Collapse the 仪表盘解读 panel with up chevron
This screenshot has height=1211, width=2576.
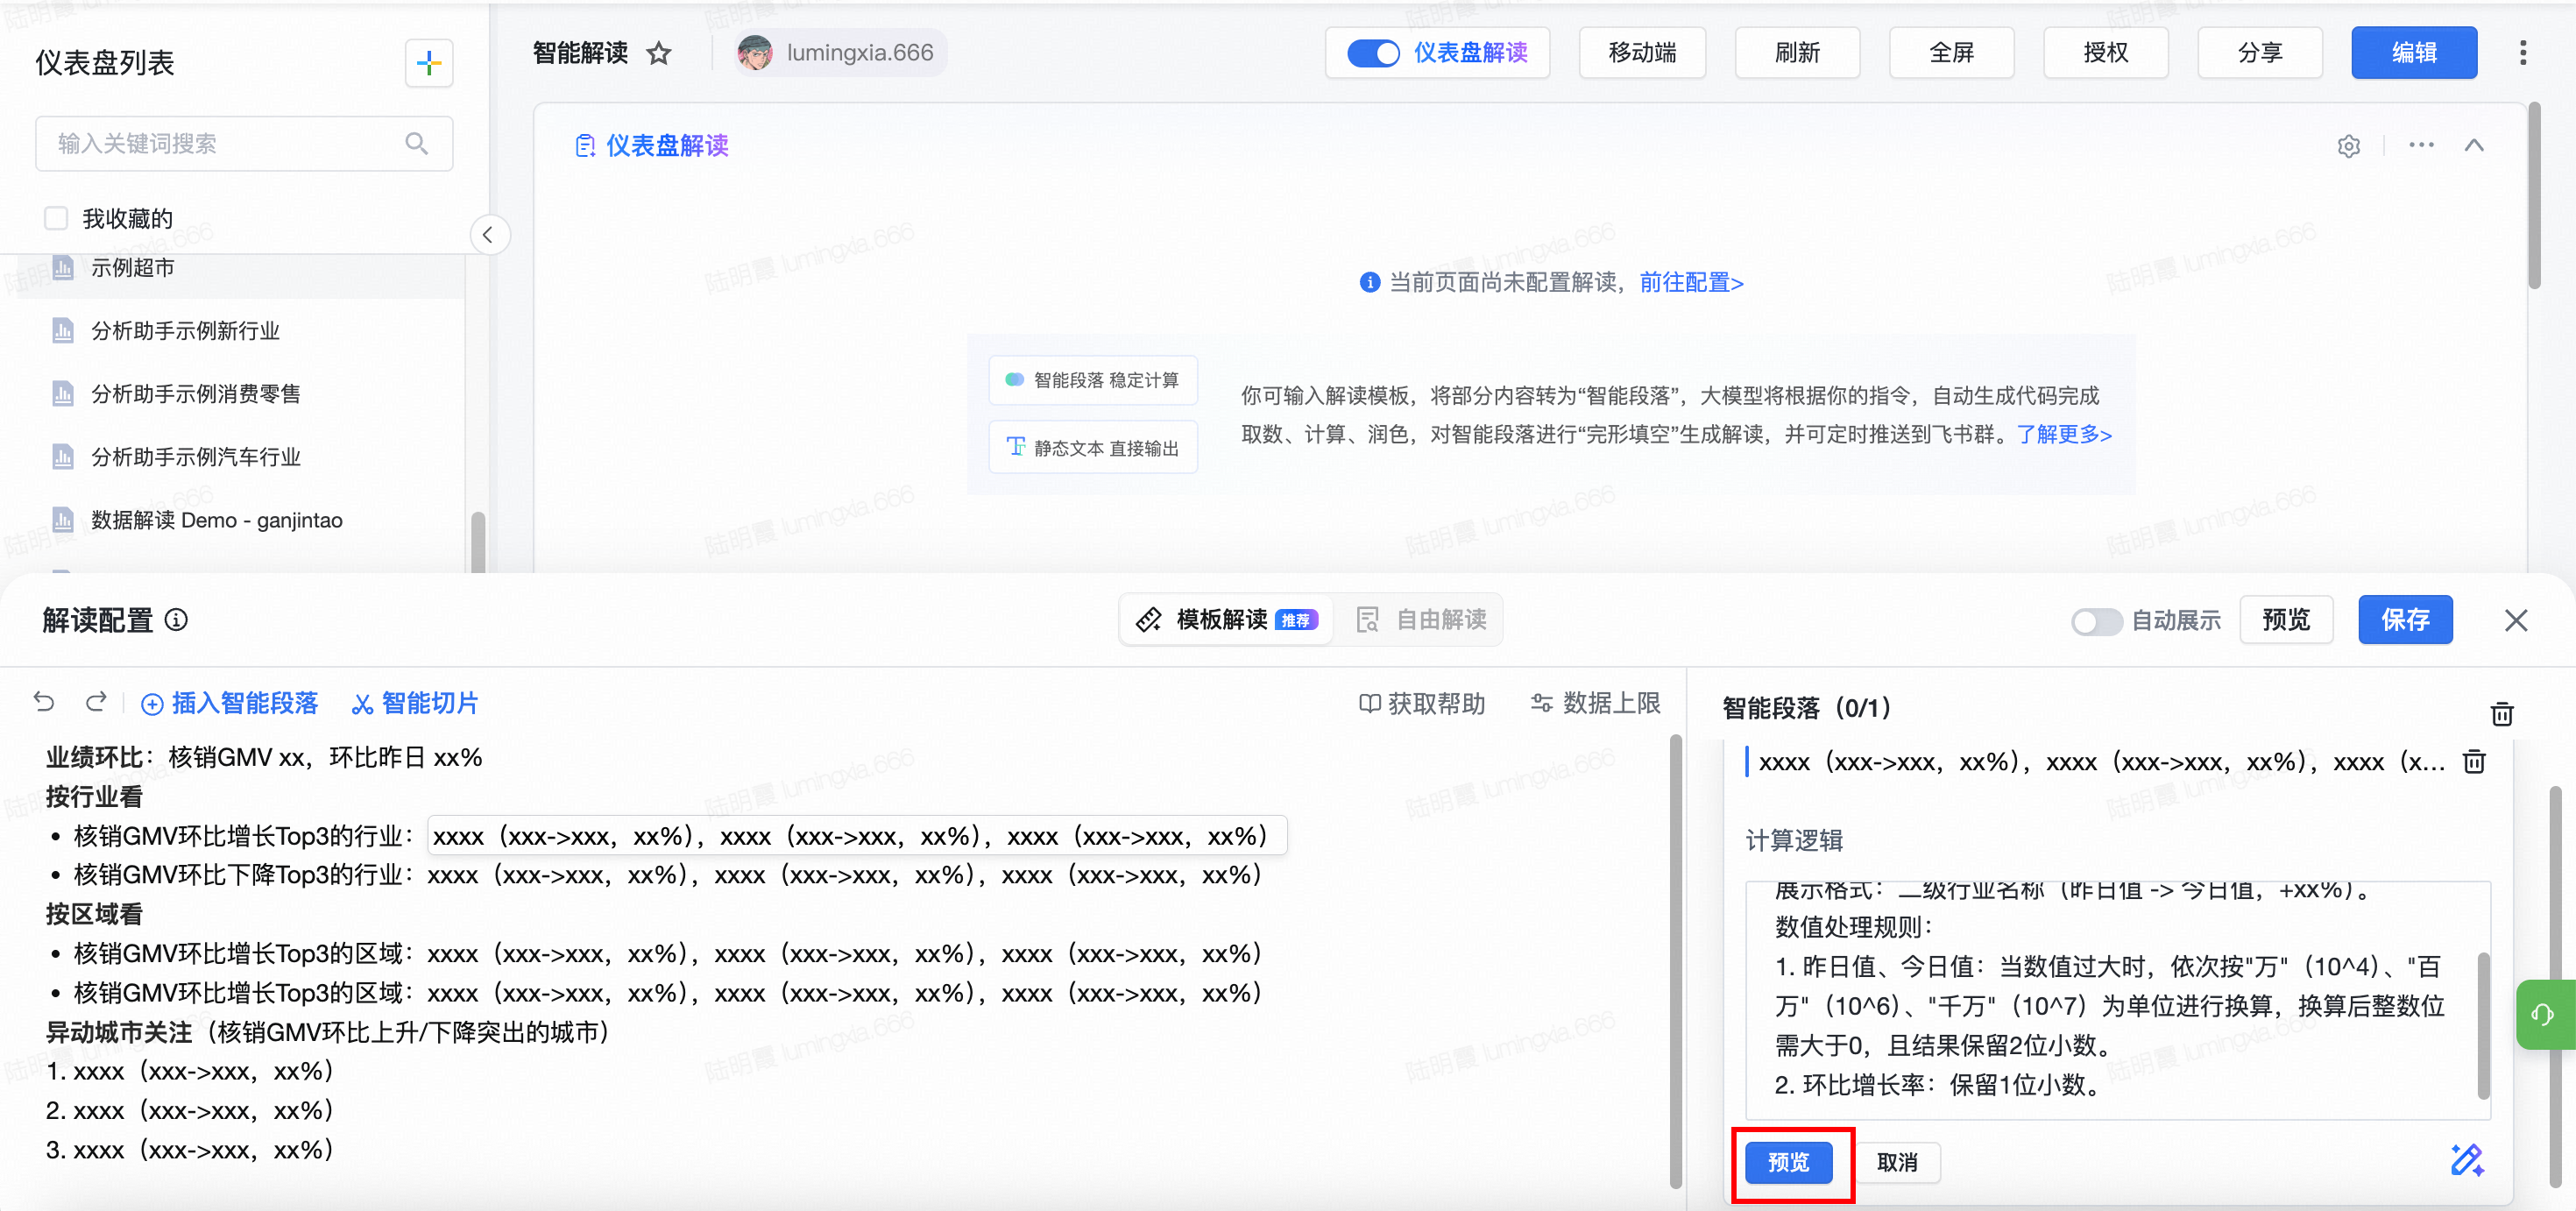pyautogui.click(x=2473, y=146)
